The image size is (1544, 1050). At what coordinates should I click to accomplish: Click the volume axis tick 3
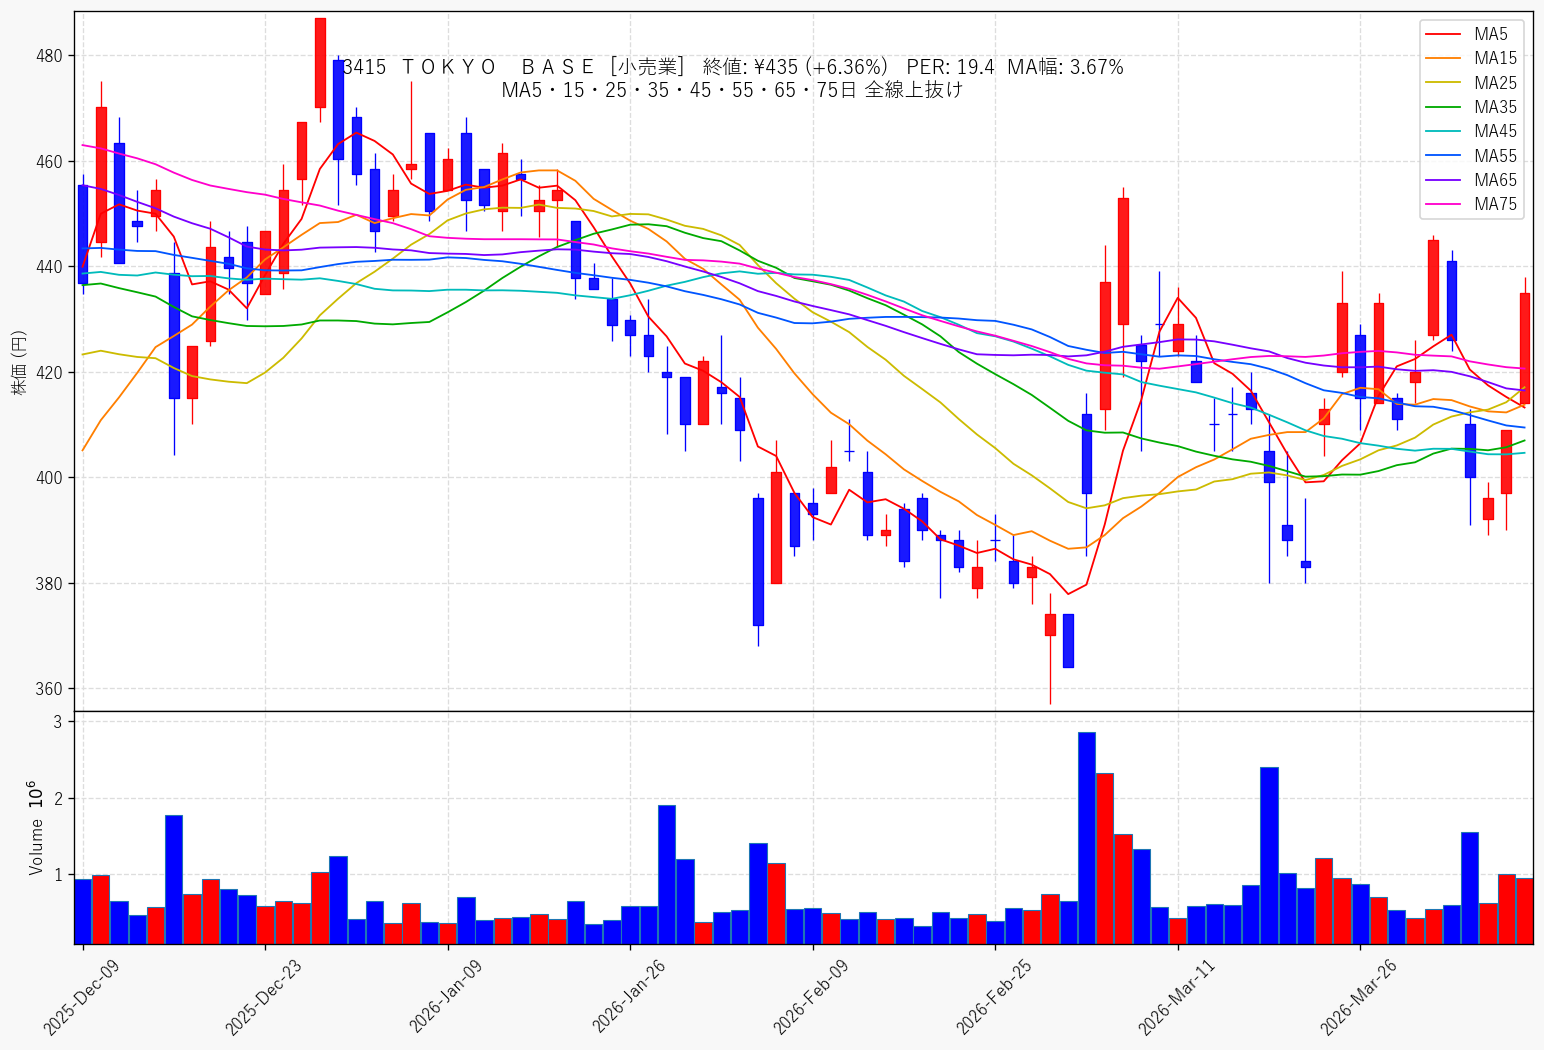point(58,722)
